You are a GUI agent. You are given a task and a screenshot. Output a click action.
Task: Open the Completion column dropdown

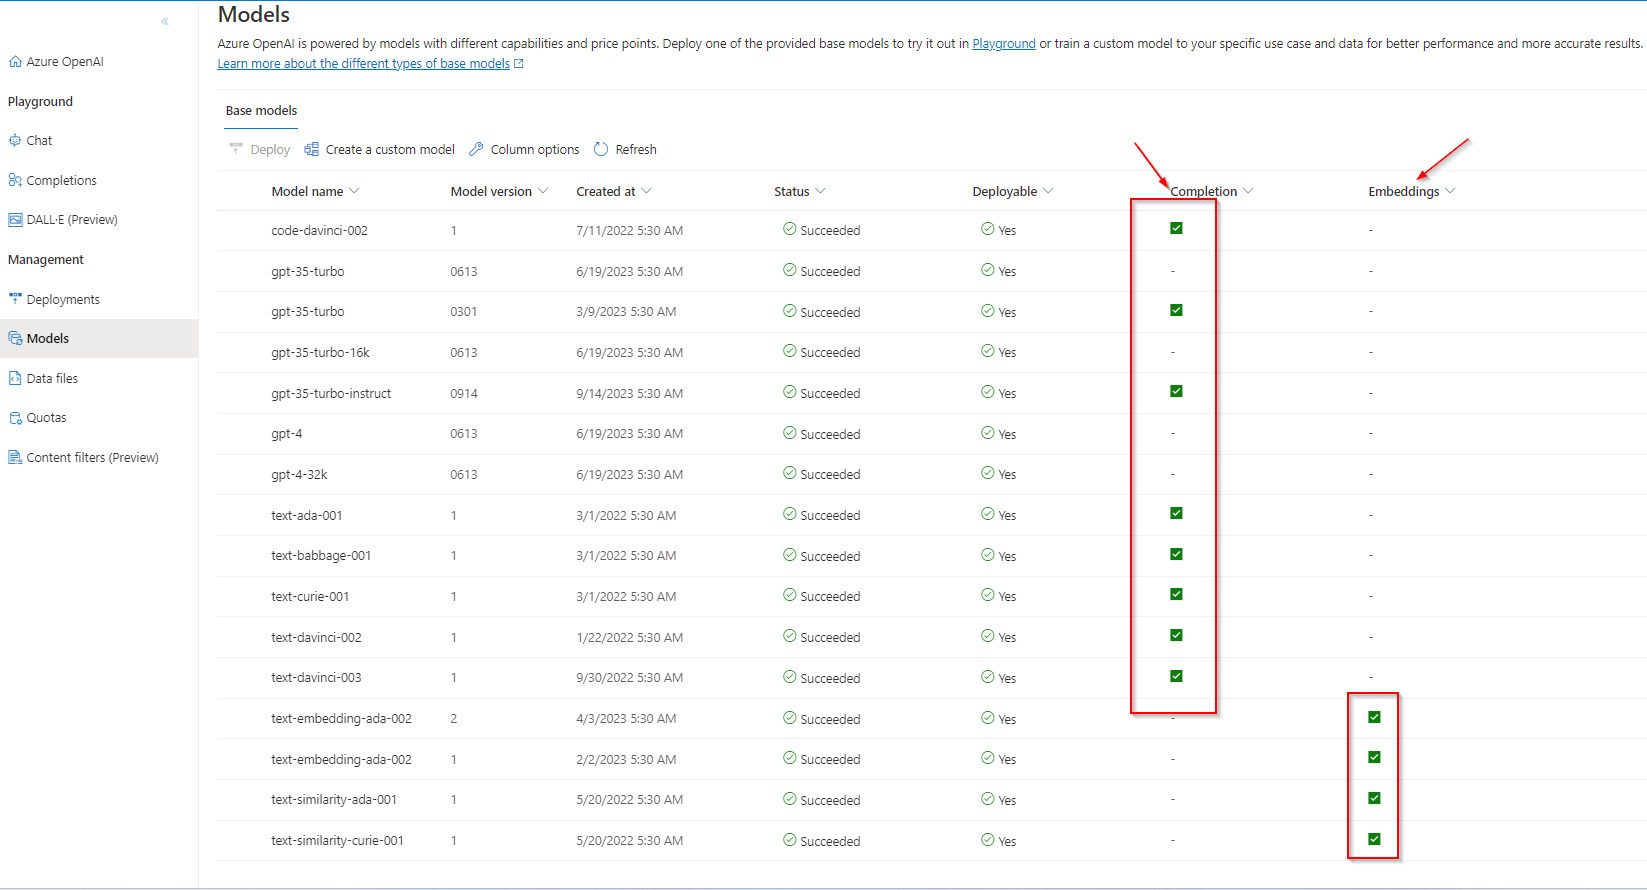(1248, 191)
